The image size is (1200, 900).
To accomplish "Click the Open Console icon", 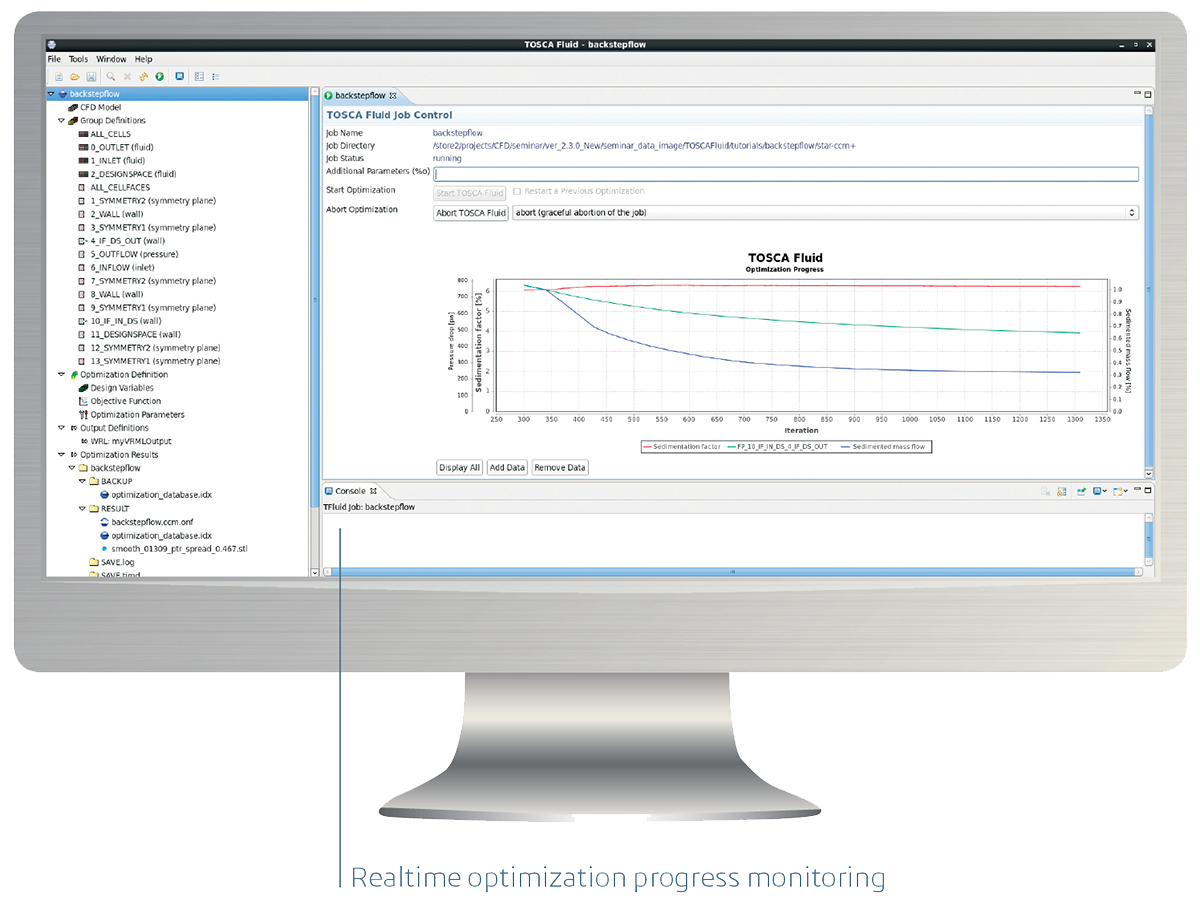I will click(x=1118, y=491).
